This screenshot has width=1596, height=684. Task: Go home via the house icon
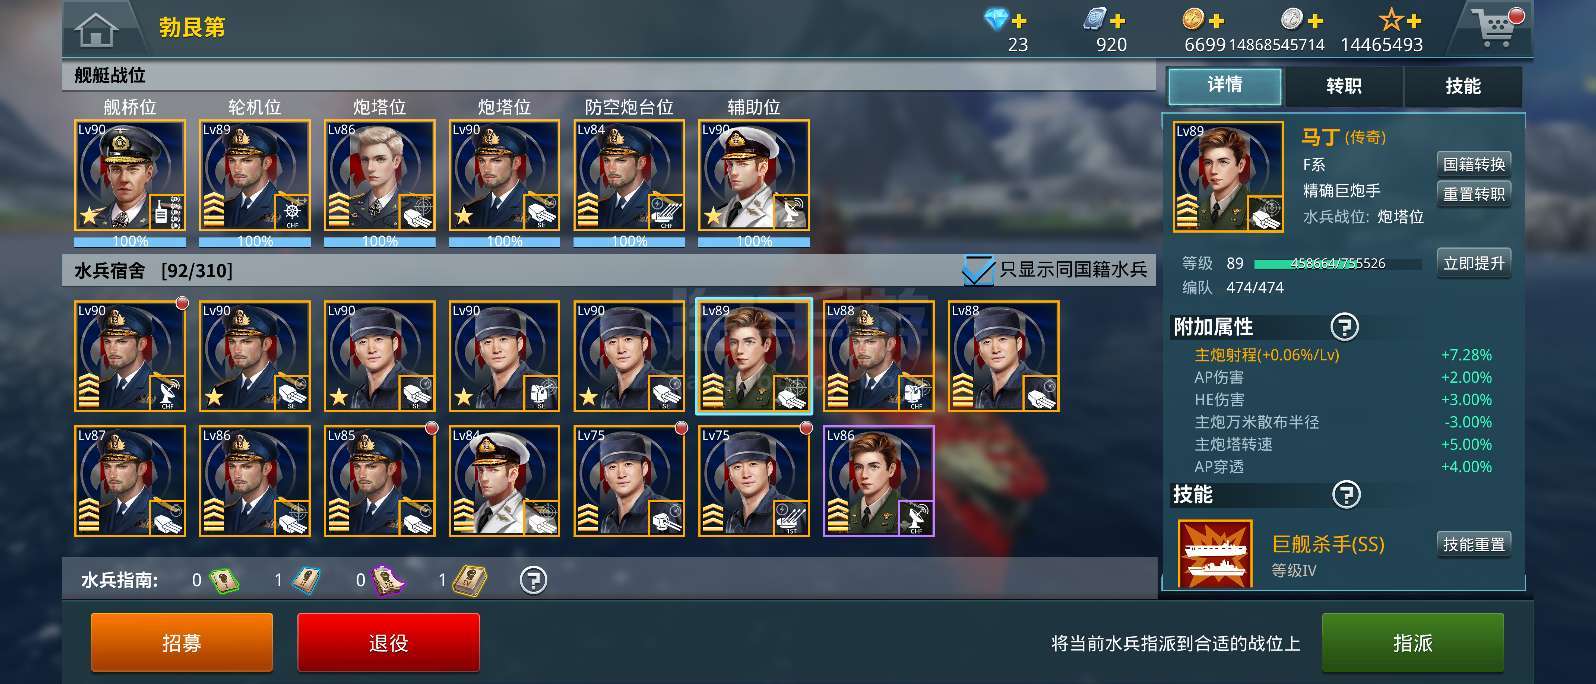[96, 28]
